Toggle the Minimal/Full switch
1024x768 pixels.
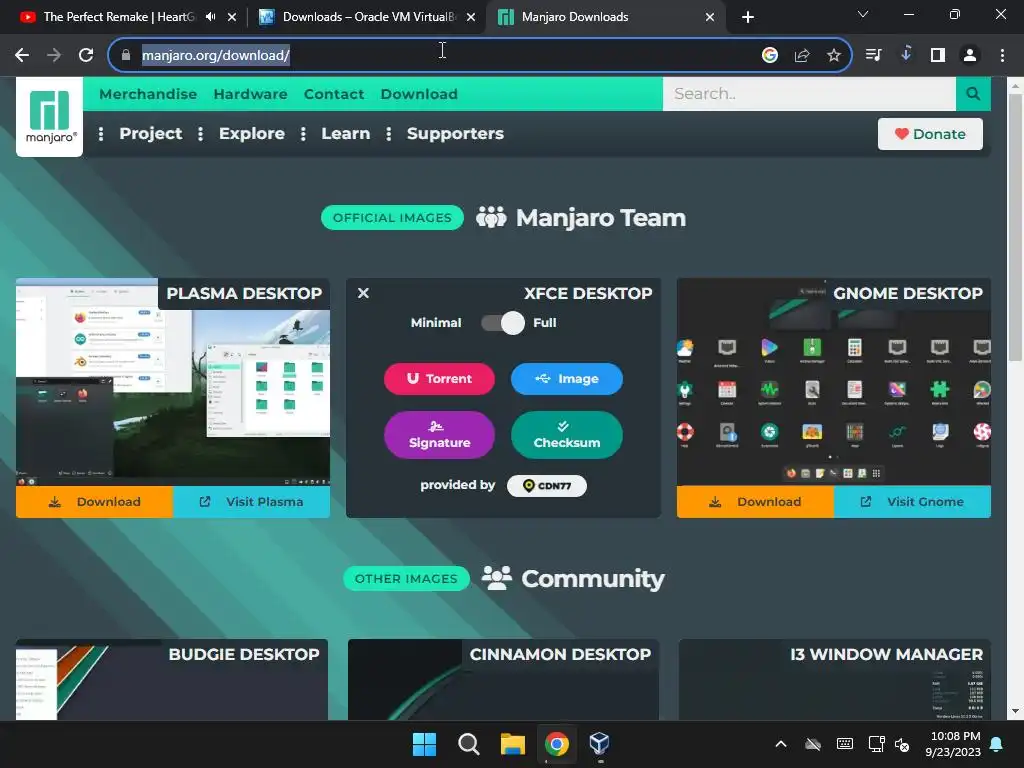click(x=503, y=323)
